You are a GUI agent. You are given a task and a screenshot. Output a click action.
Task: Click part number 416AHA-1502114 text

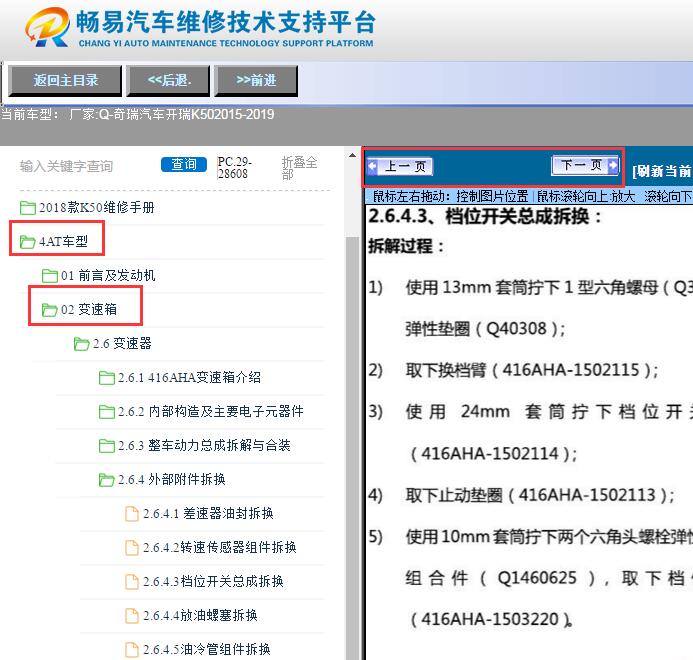(490, 454)
